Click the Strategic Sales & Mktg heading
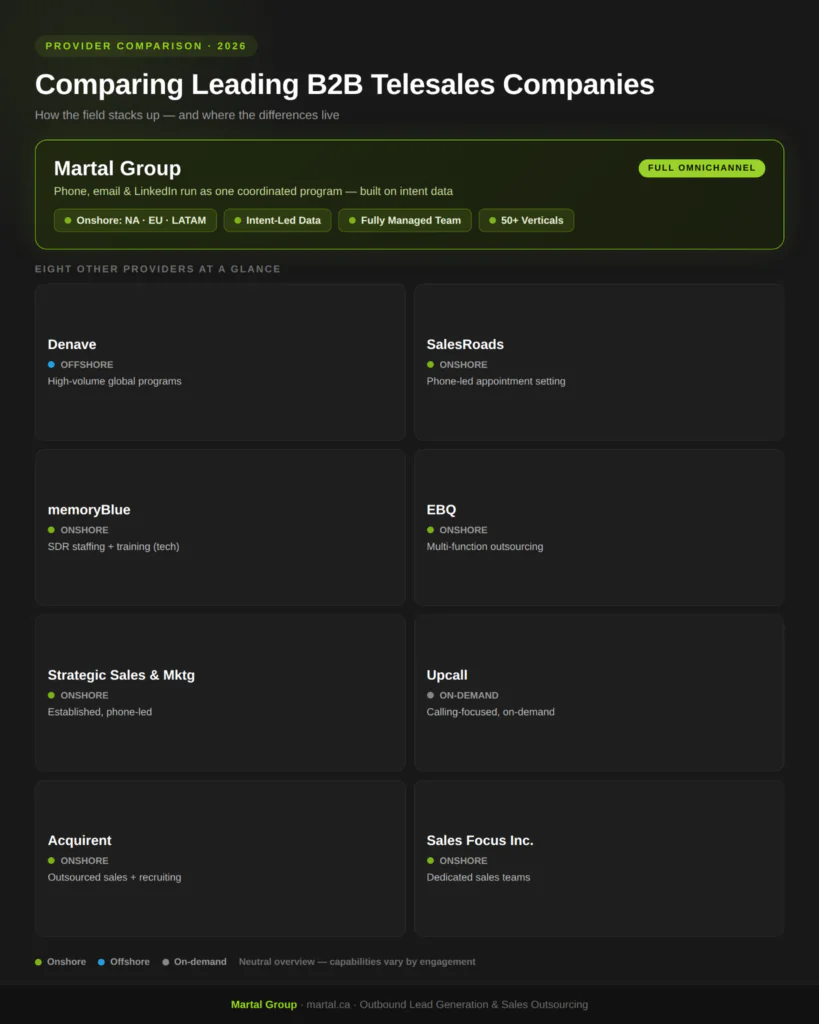819x1024 pixels. click(121, 675)
